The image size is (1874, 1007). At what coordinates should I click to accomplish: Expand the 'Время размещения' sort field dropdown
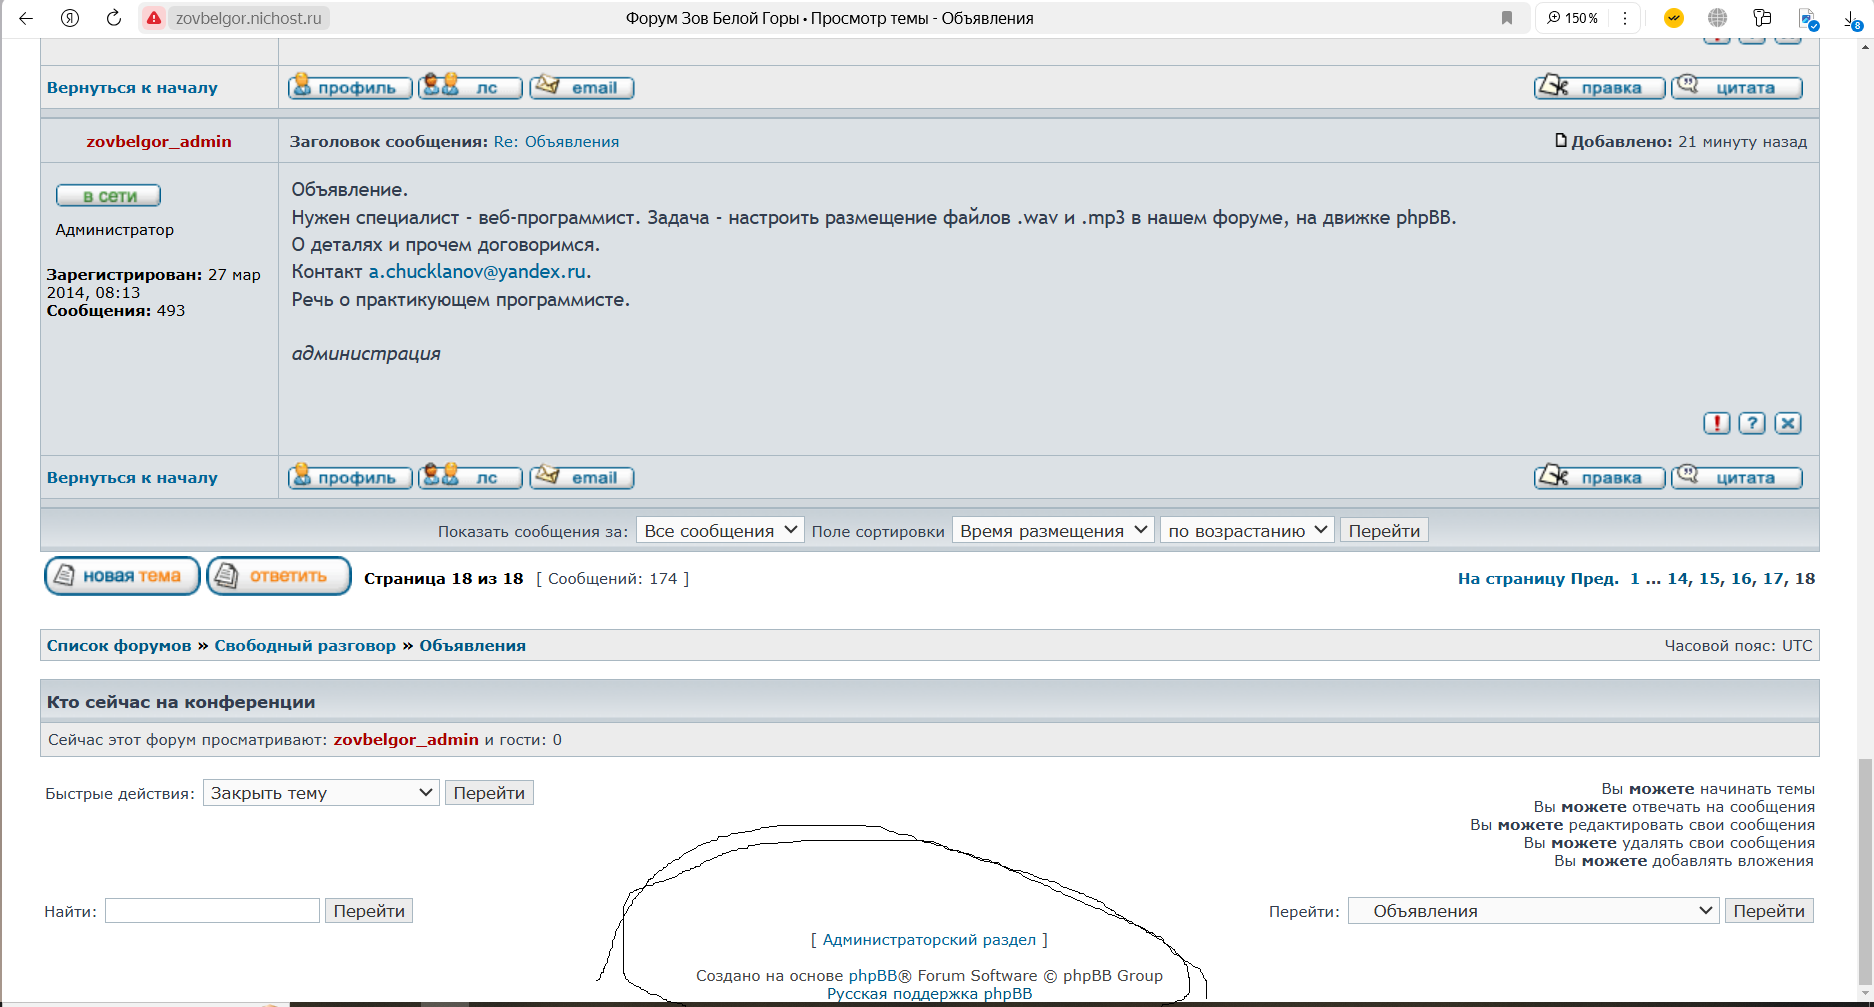tap(1053, 530)
